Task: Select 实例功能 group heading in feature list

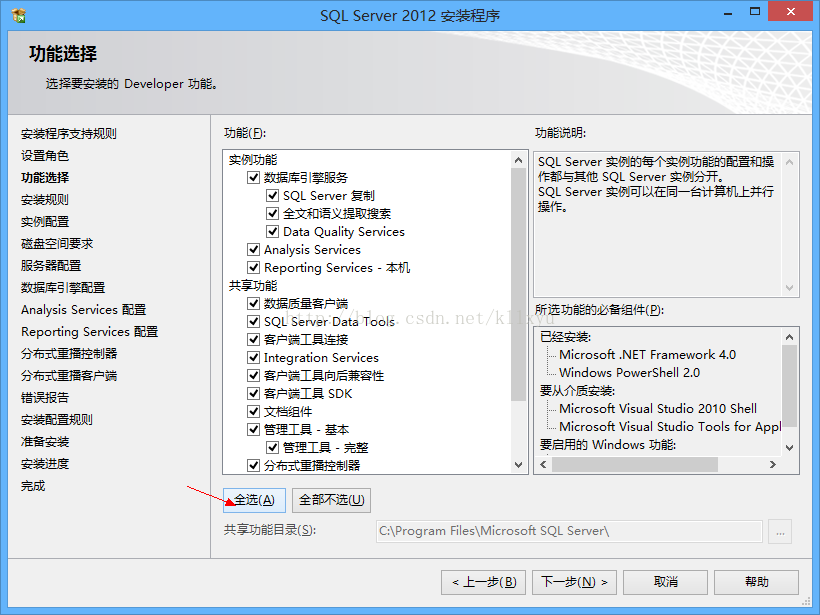Action: pyautogui.click(x=253, y=160)
